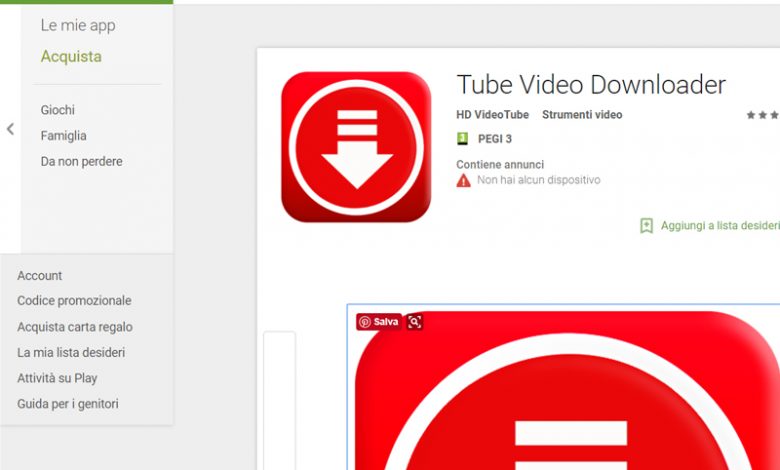Open La mia lista desideri link
The width and height of the screenshot is (780, 470).
[71, 353]
